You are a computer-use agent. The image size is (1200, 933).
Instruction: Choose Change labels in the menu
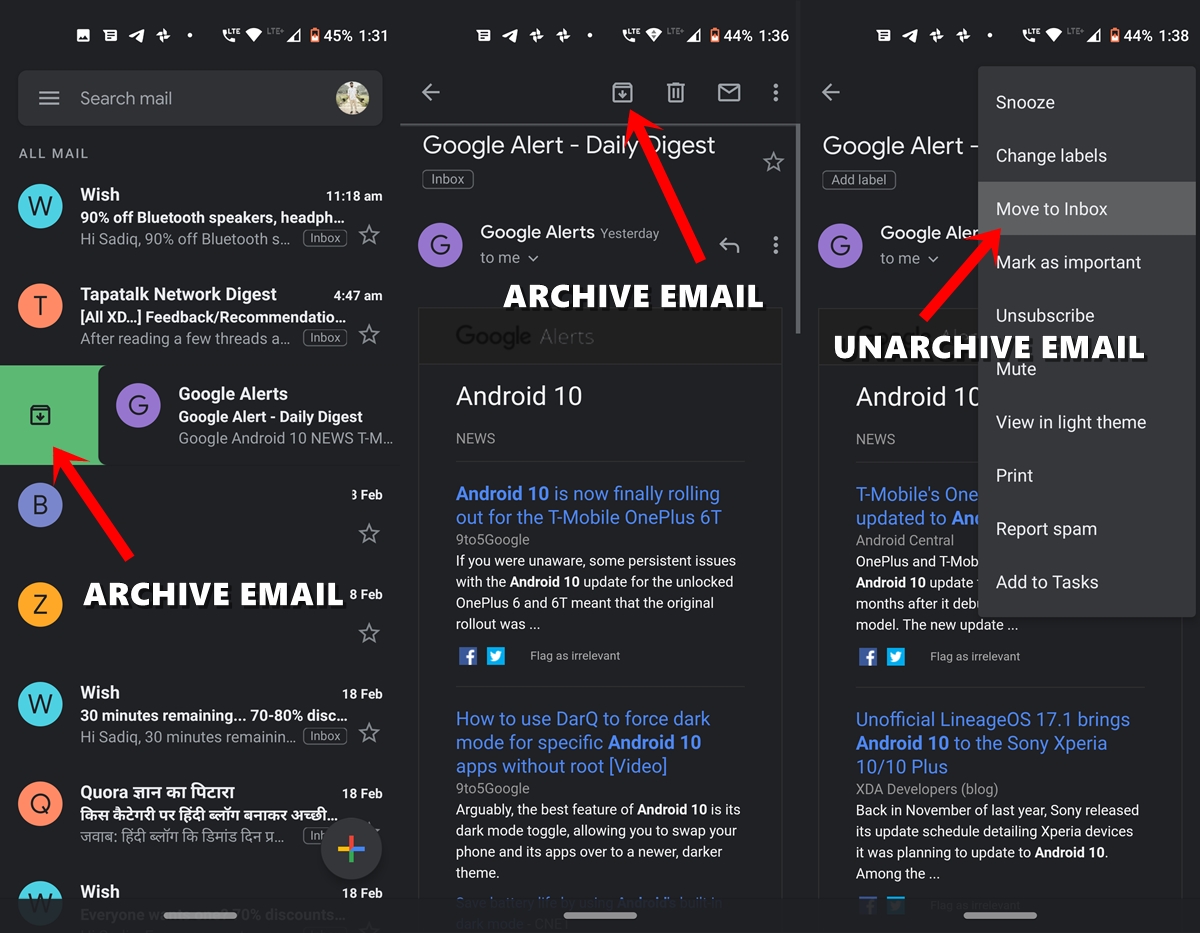pyautogui.click(x=1087, y=155)
